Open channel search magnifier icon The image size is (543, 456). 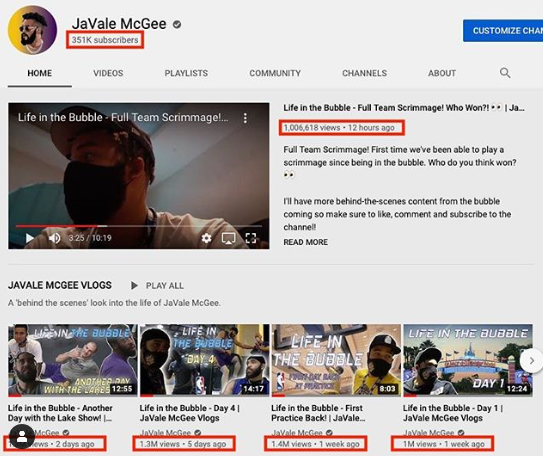(x=505, y=73)
